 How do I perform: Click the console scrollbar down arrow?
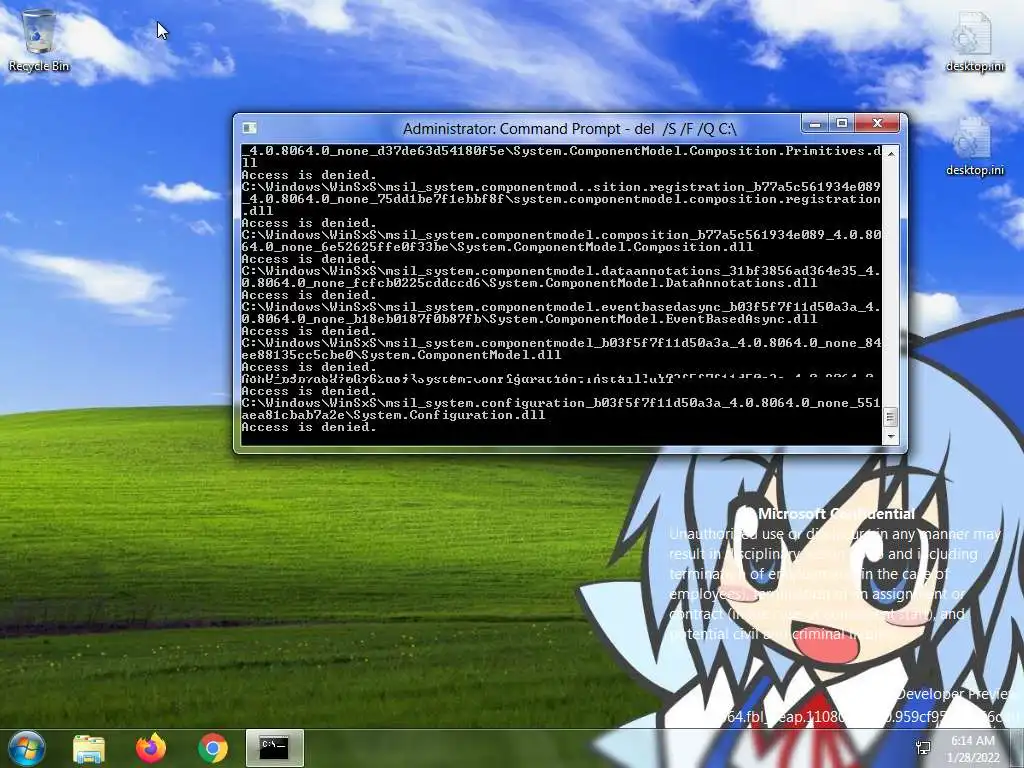tap(890, 436)
